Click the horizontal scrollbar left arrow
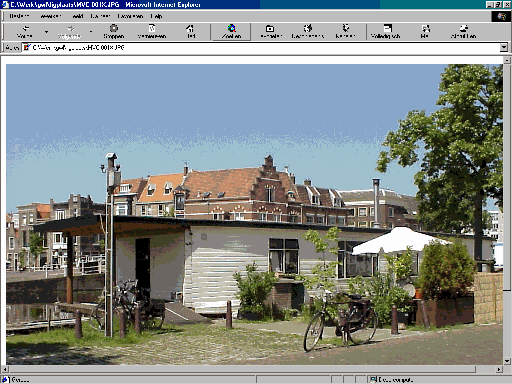 click(5, 369)
